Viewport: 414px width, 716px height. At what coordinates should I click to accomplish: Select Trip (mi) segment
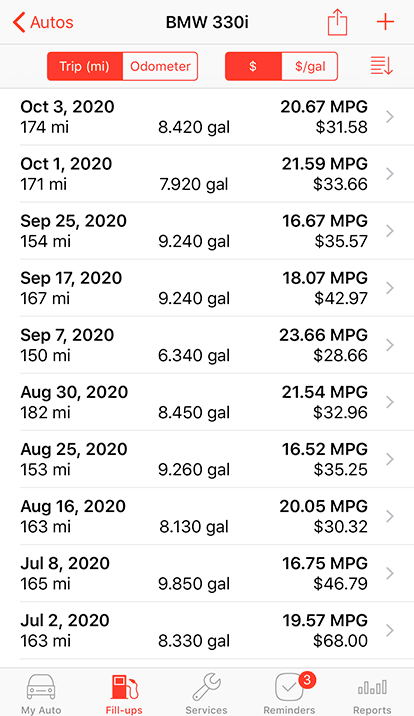(85, 66)
